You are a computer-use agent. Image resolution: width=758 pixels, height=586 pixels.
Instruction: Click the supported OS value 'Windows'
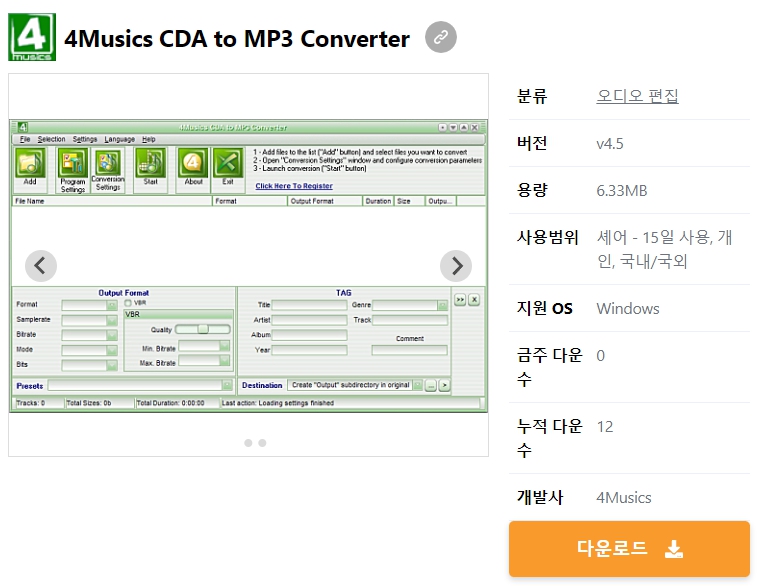(627, 308)
